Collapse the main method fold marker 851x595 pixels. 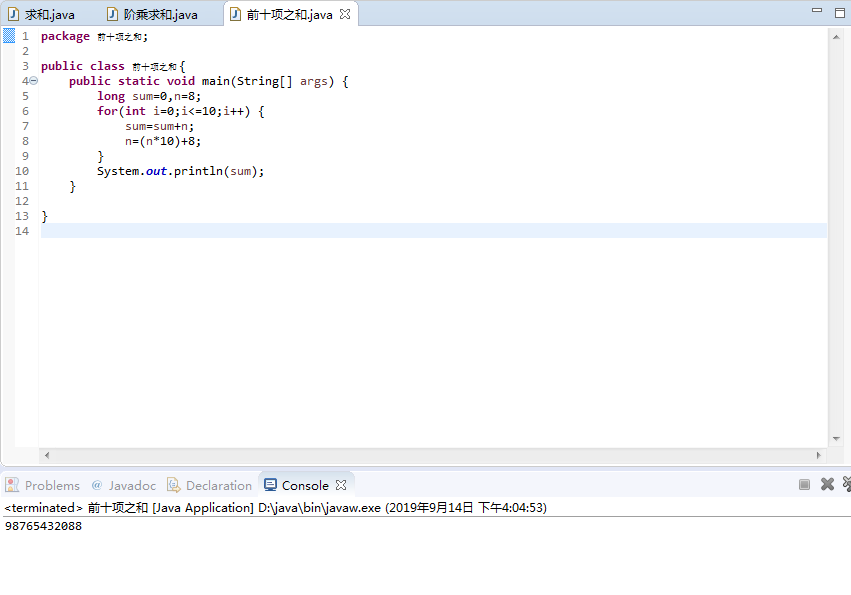[x=34, y=81]
